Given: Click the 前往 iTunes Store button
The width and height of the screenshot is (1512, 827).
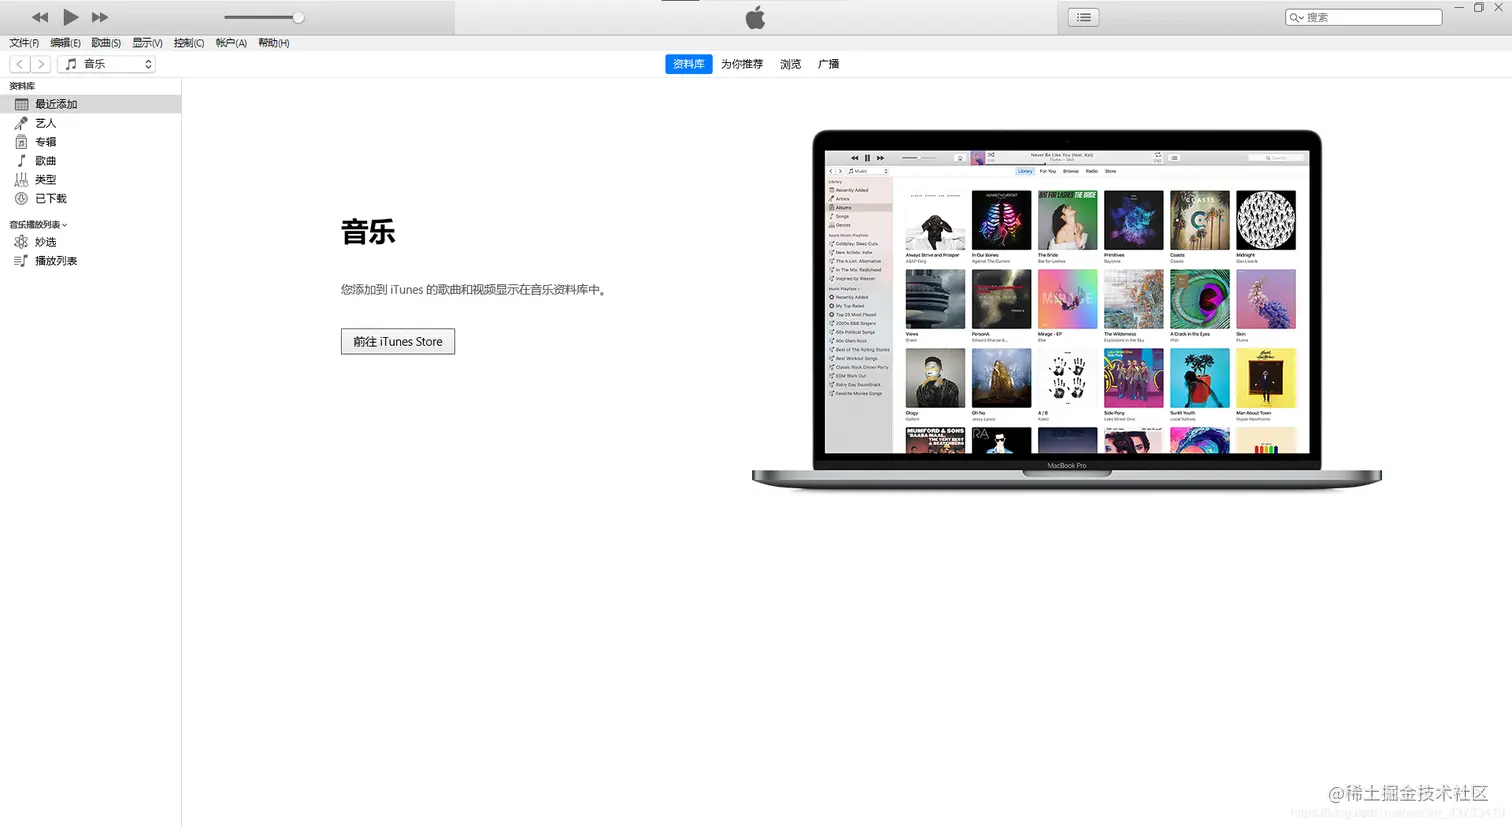Looking at the screenshot, I should point(397,341).
